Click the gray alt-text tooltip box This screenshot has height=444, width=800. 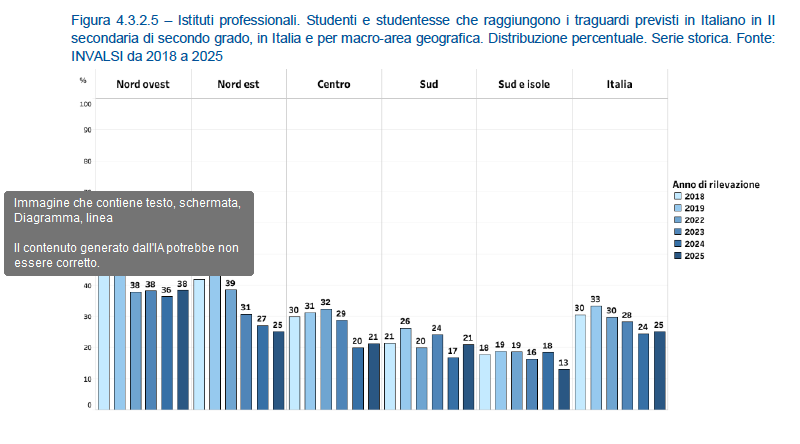[x=127, y=233]
